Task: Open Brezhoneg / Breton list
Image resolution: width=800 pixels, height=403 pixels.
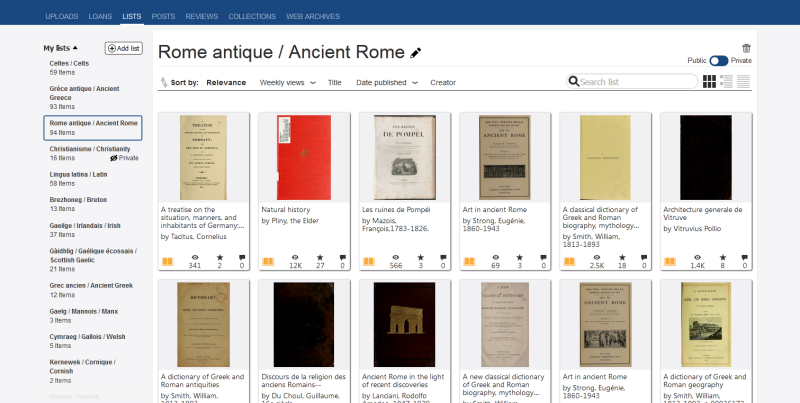Action: click(x=93, y=204)
